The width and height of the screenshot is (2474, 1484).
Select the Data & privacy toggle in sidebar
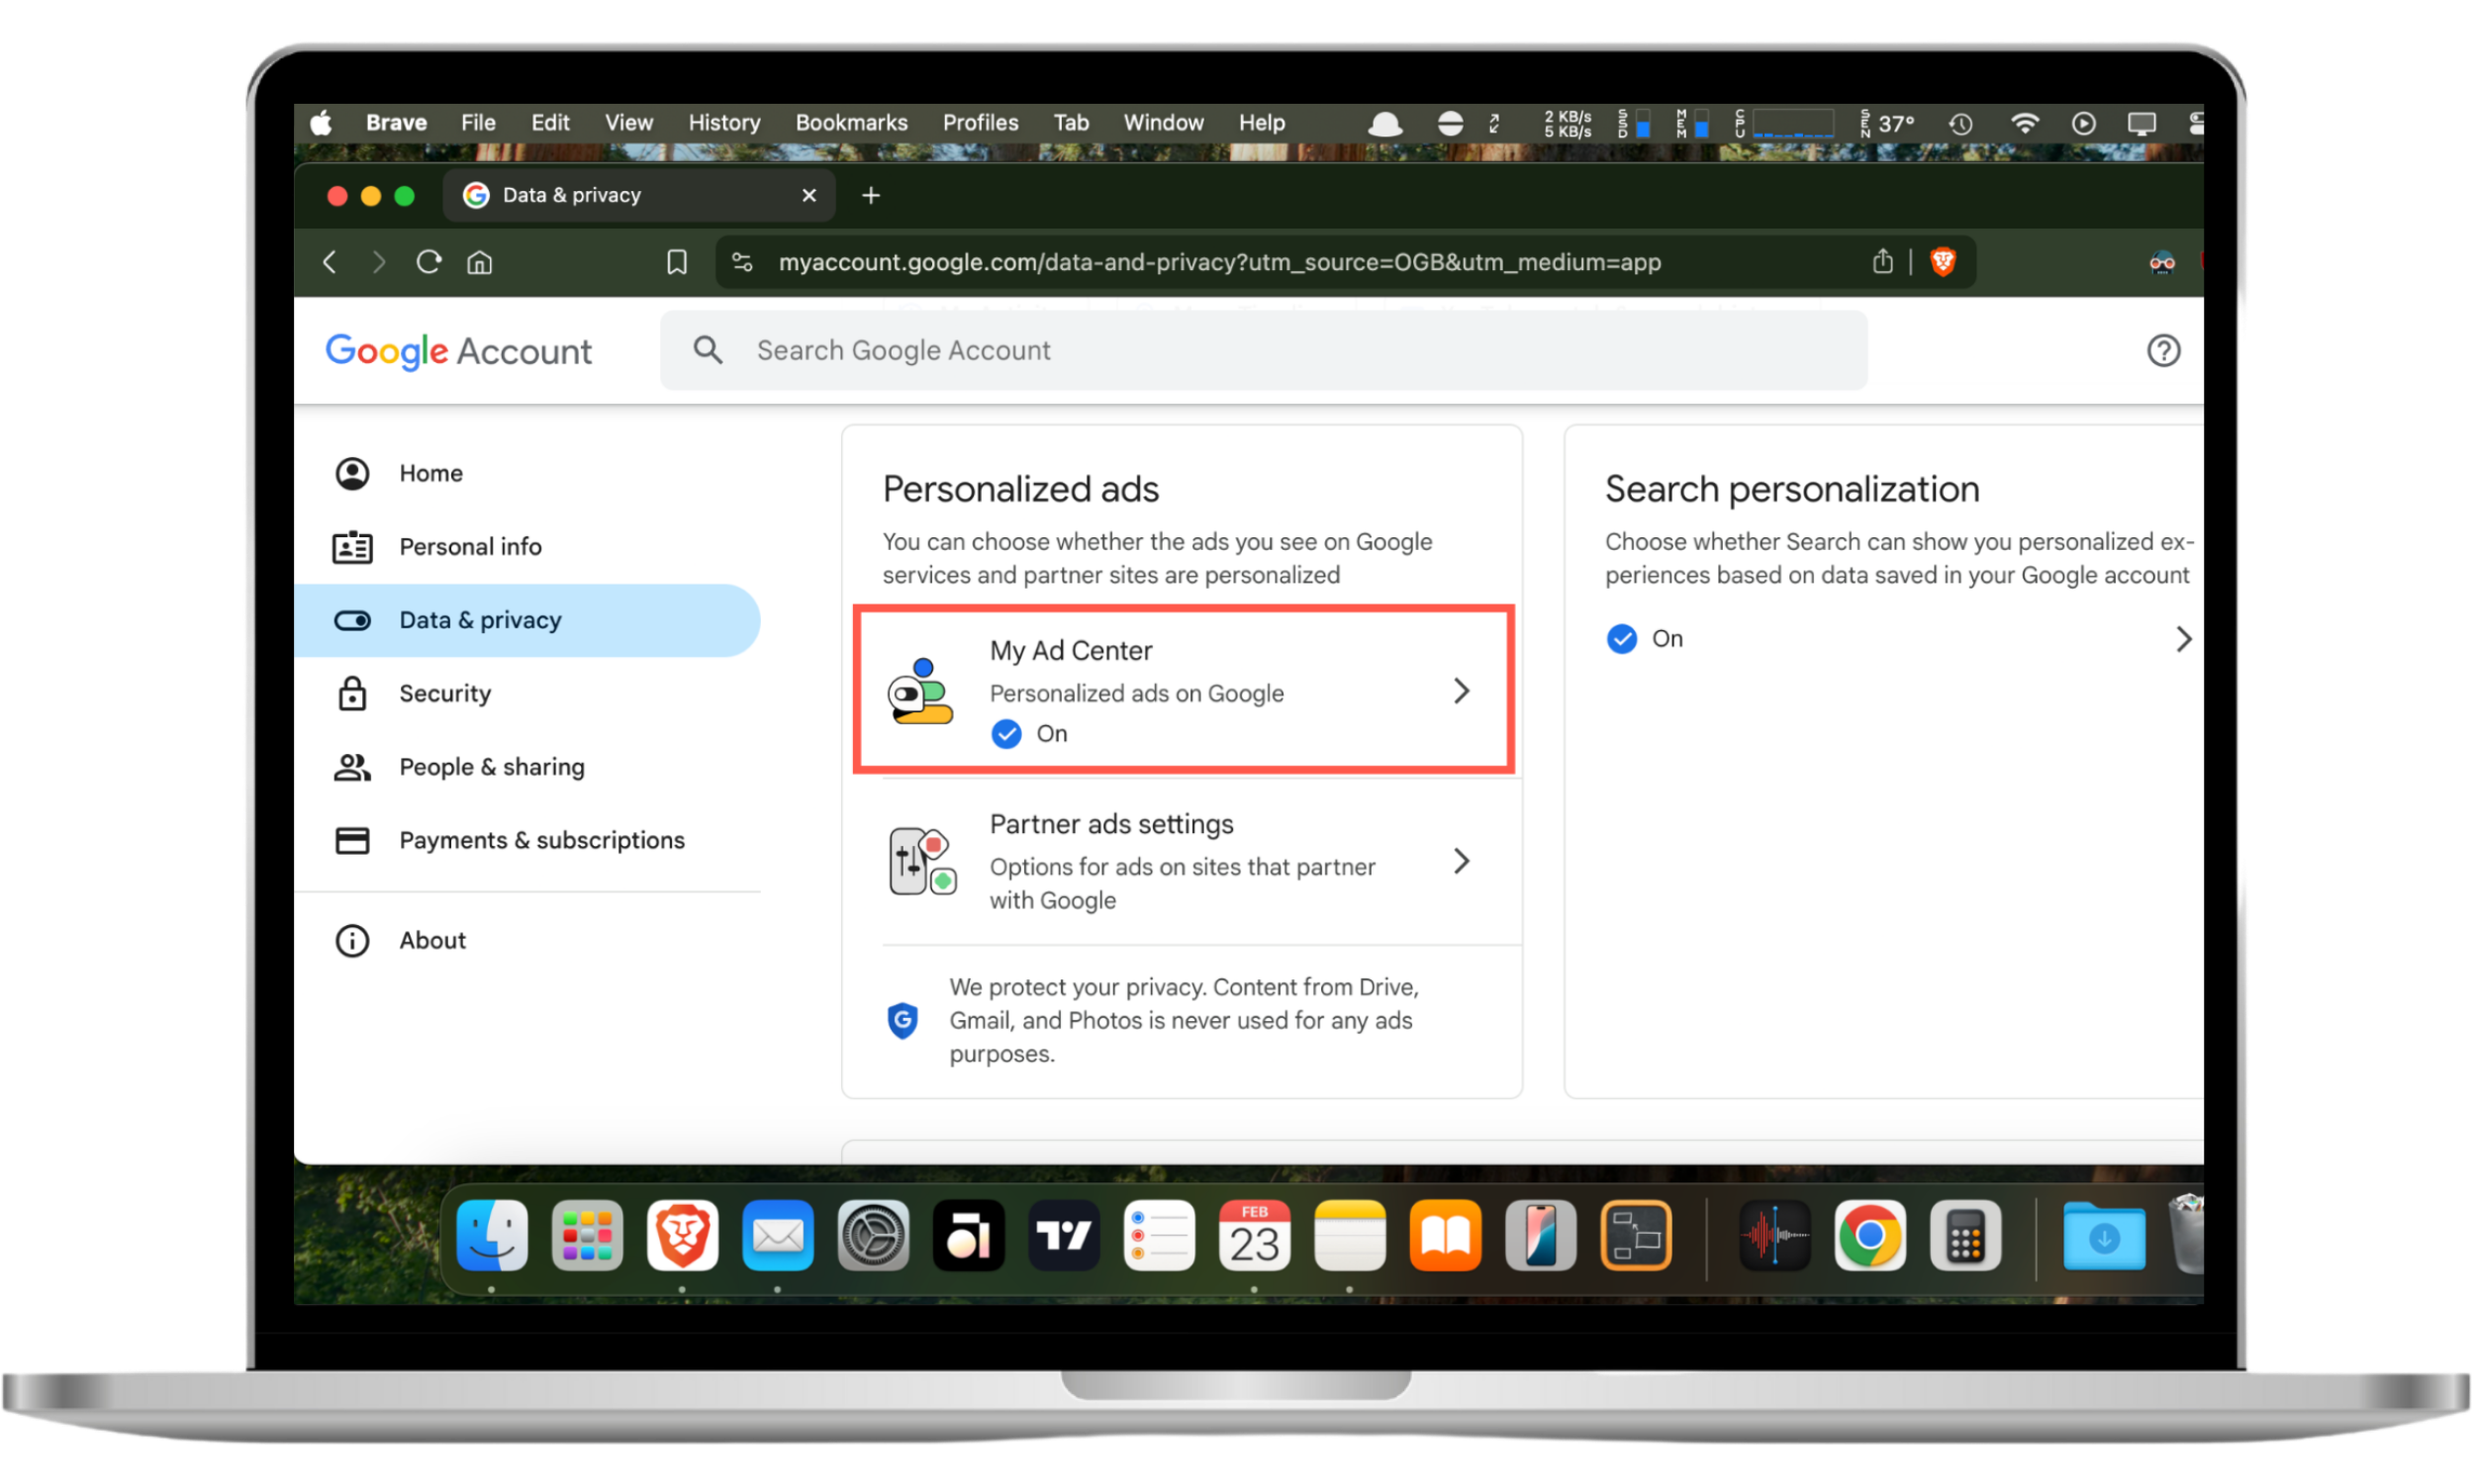coord(352,620)
